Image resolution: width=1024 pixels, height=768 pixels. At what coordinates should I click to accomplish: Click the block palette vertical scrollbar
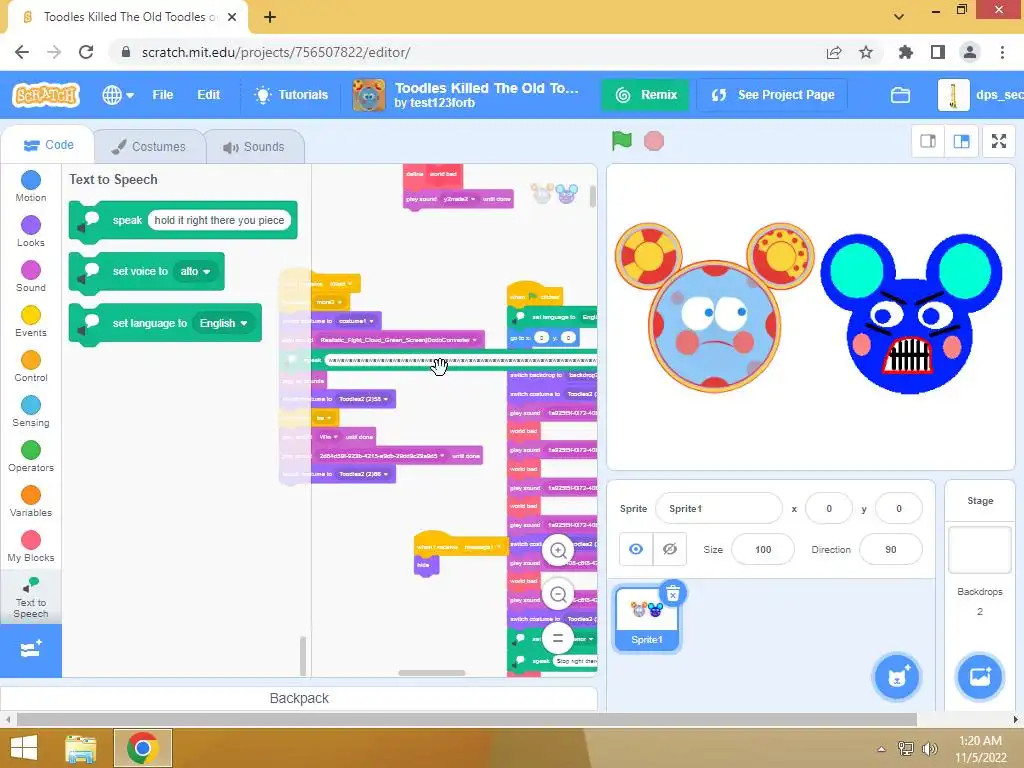[302, 656]
